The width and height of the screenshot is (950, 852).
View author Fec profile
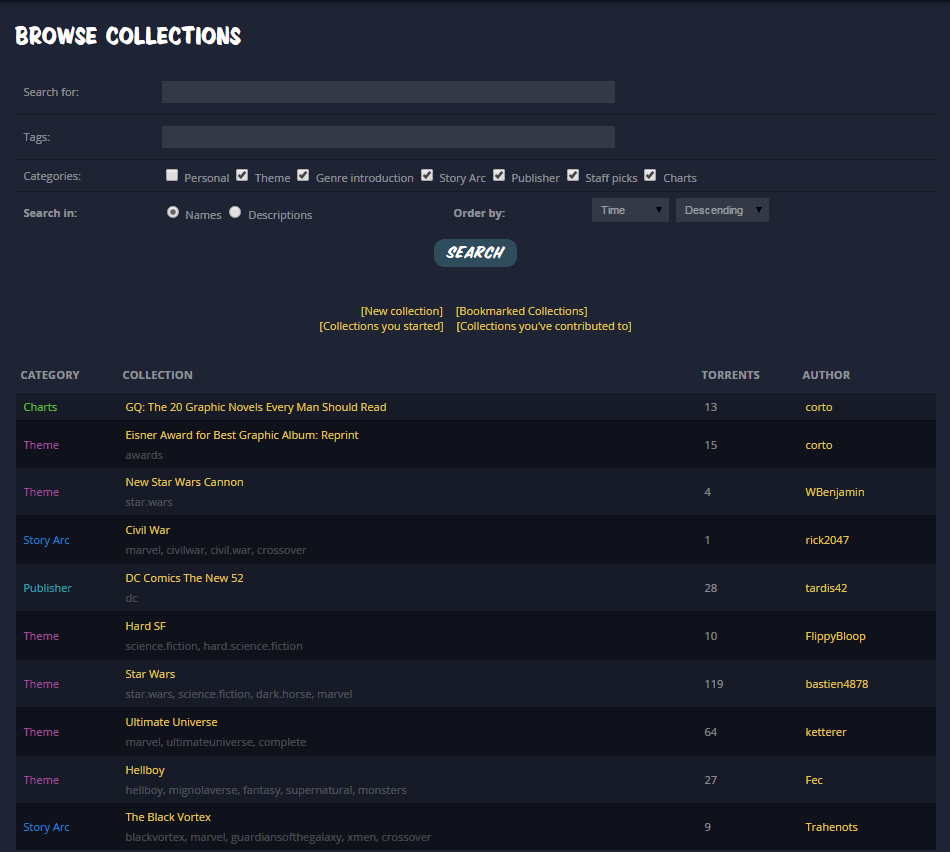coord(814,780)
